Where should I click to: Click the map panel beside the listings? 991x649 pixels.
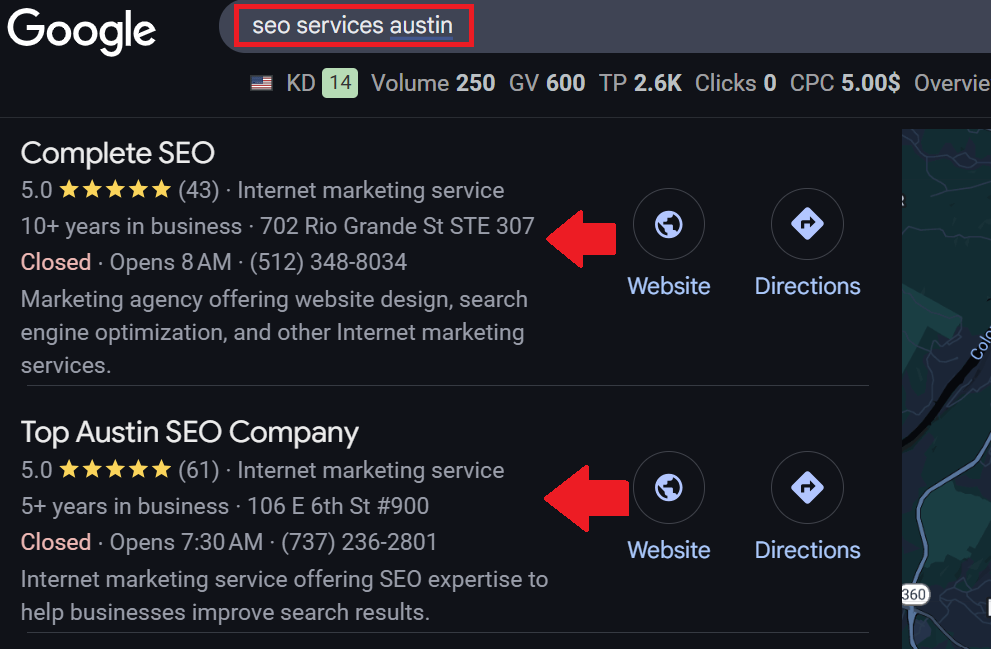[946, 389]
